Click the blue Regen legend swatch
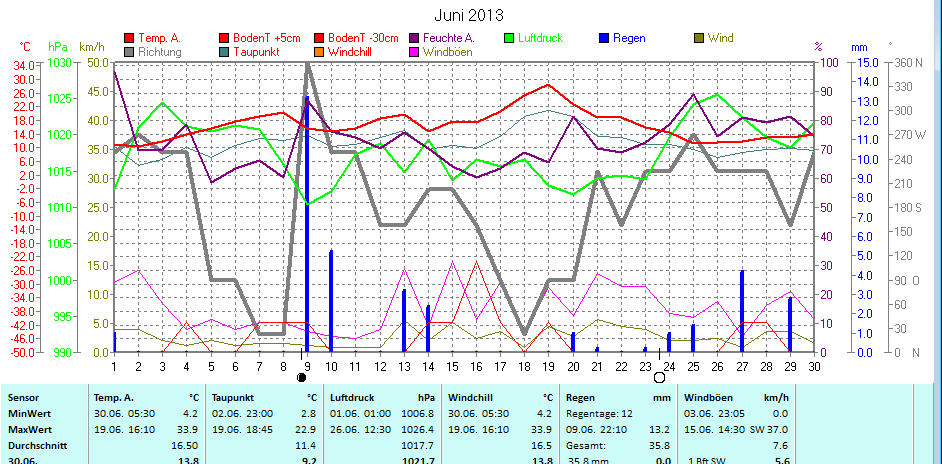 [604, 38]
